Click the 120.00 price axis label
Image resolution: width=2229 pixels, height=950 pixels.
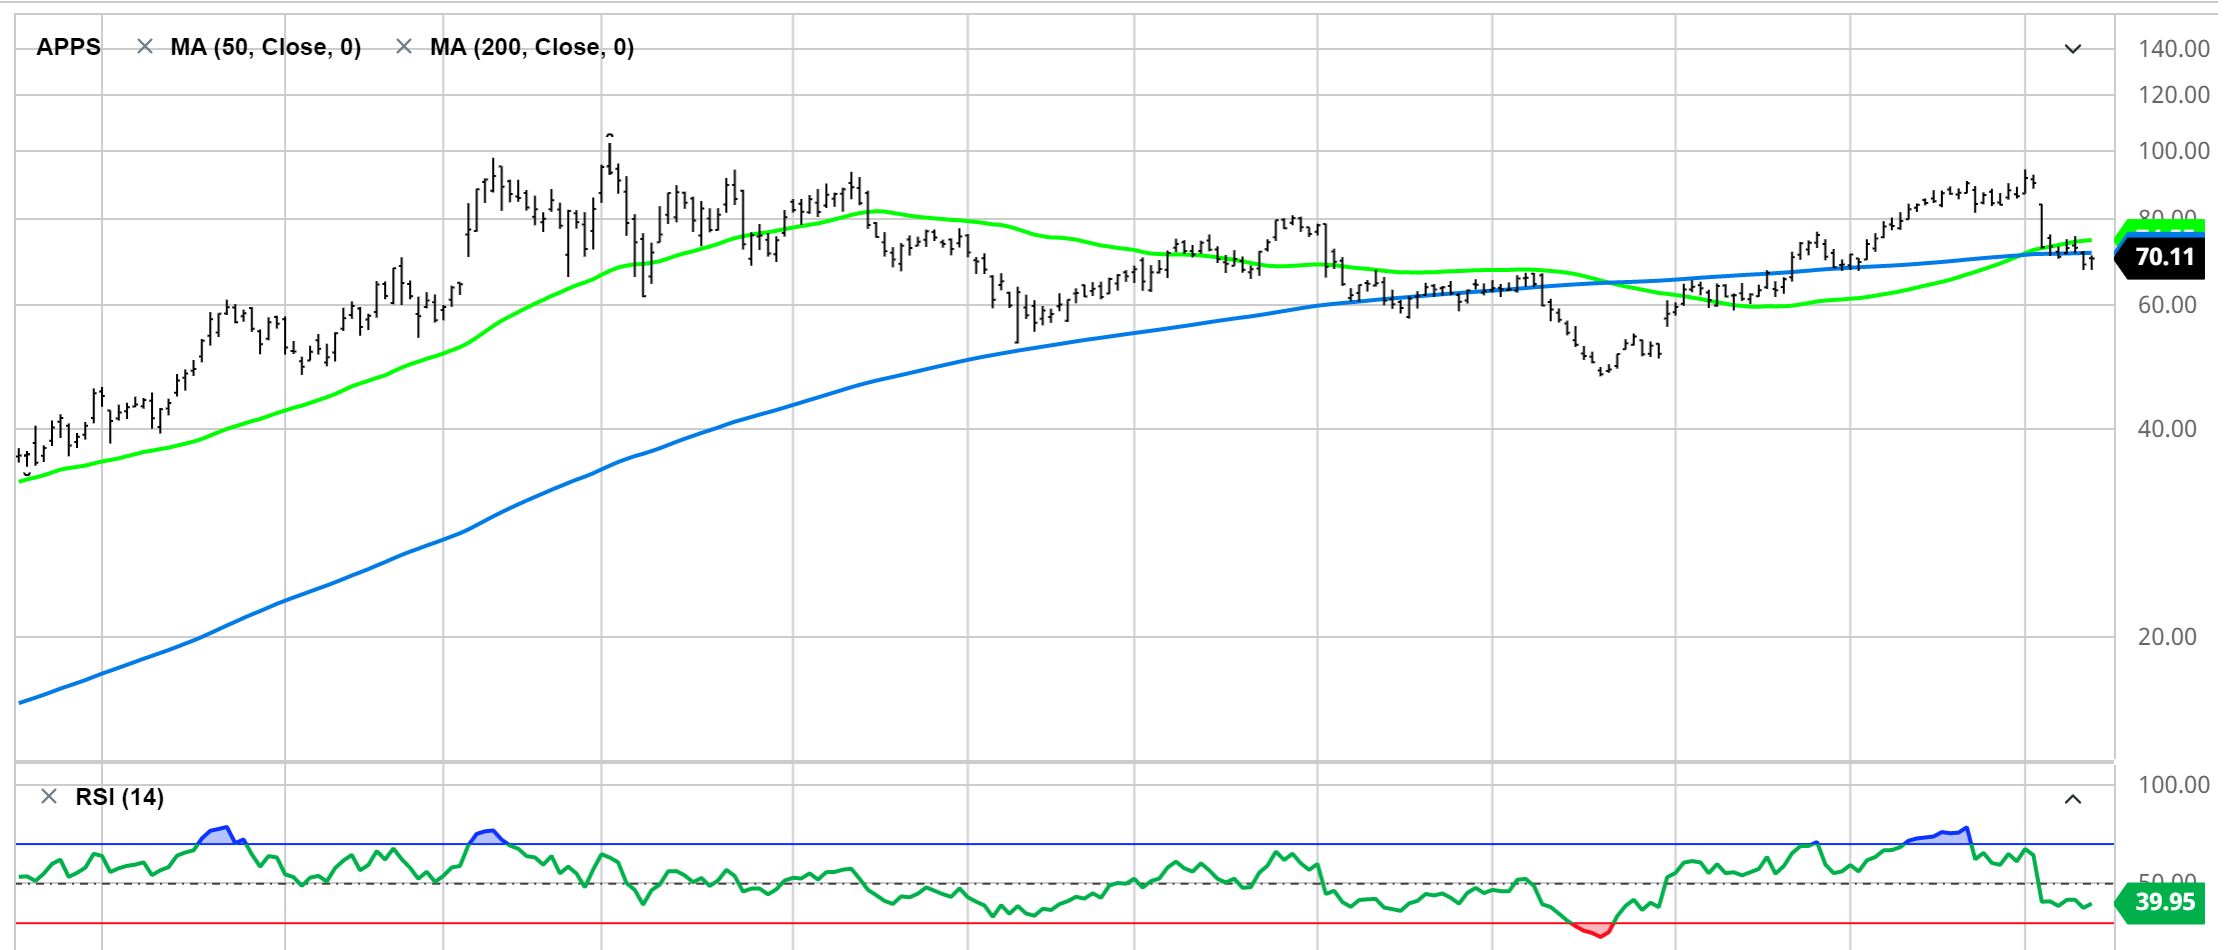coord(2174,95)
